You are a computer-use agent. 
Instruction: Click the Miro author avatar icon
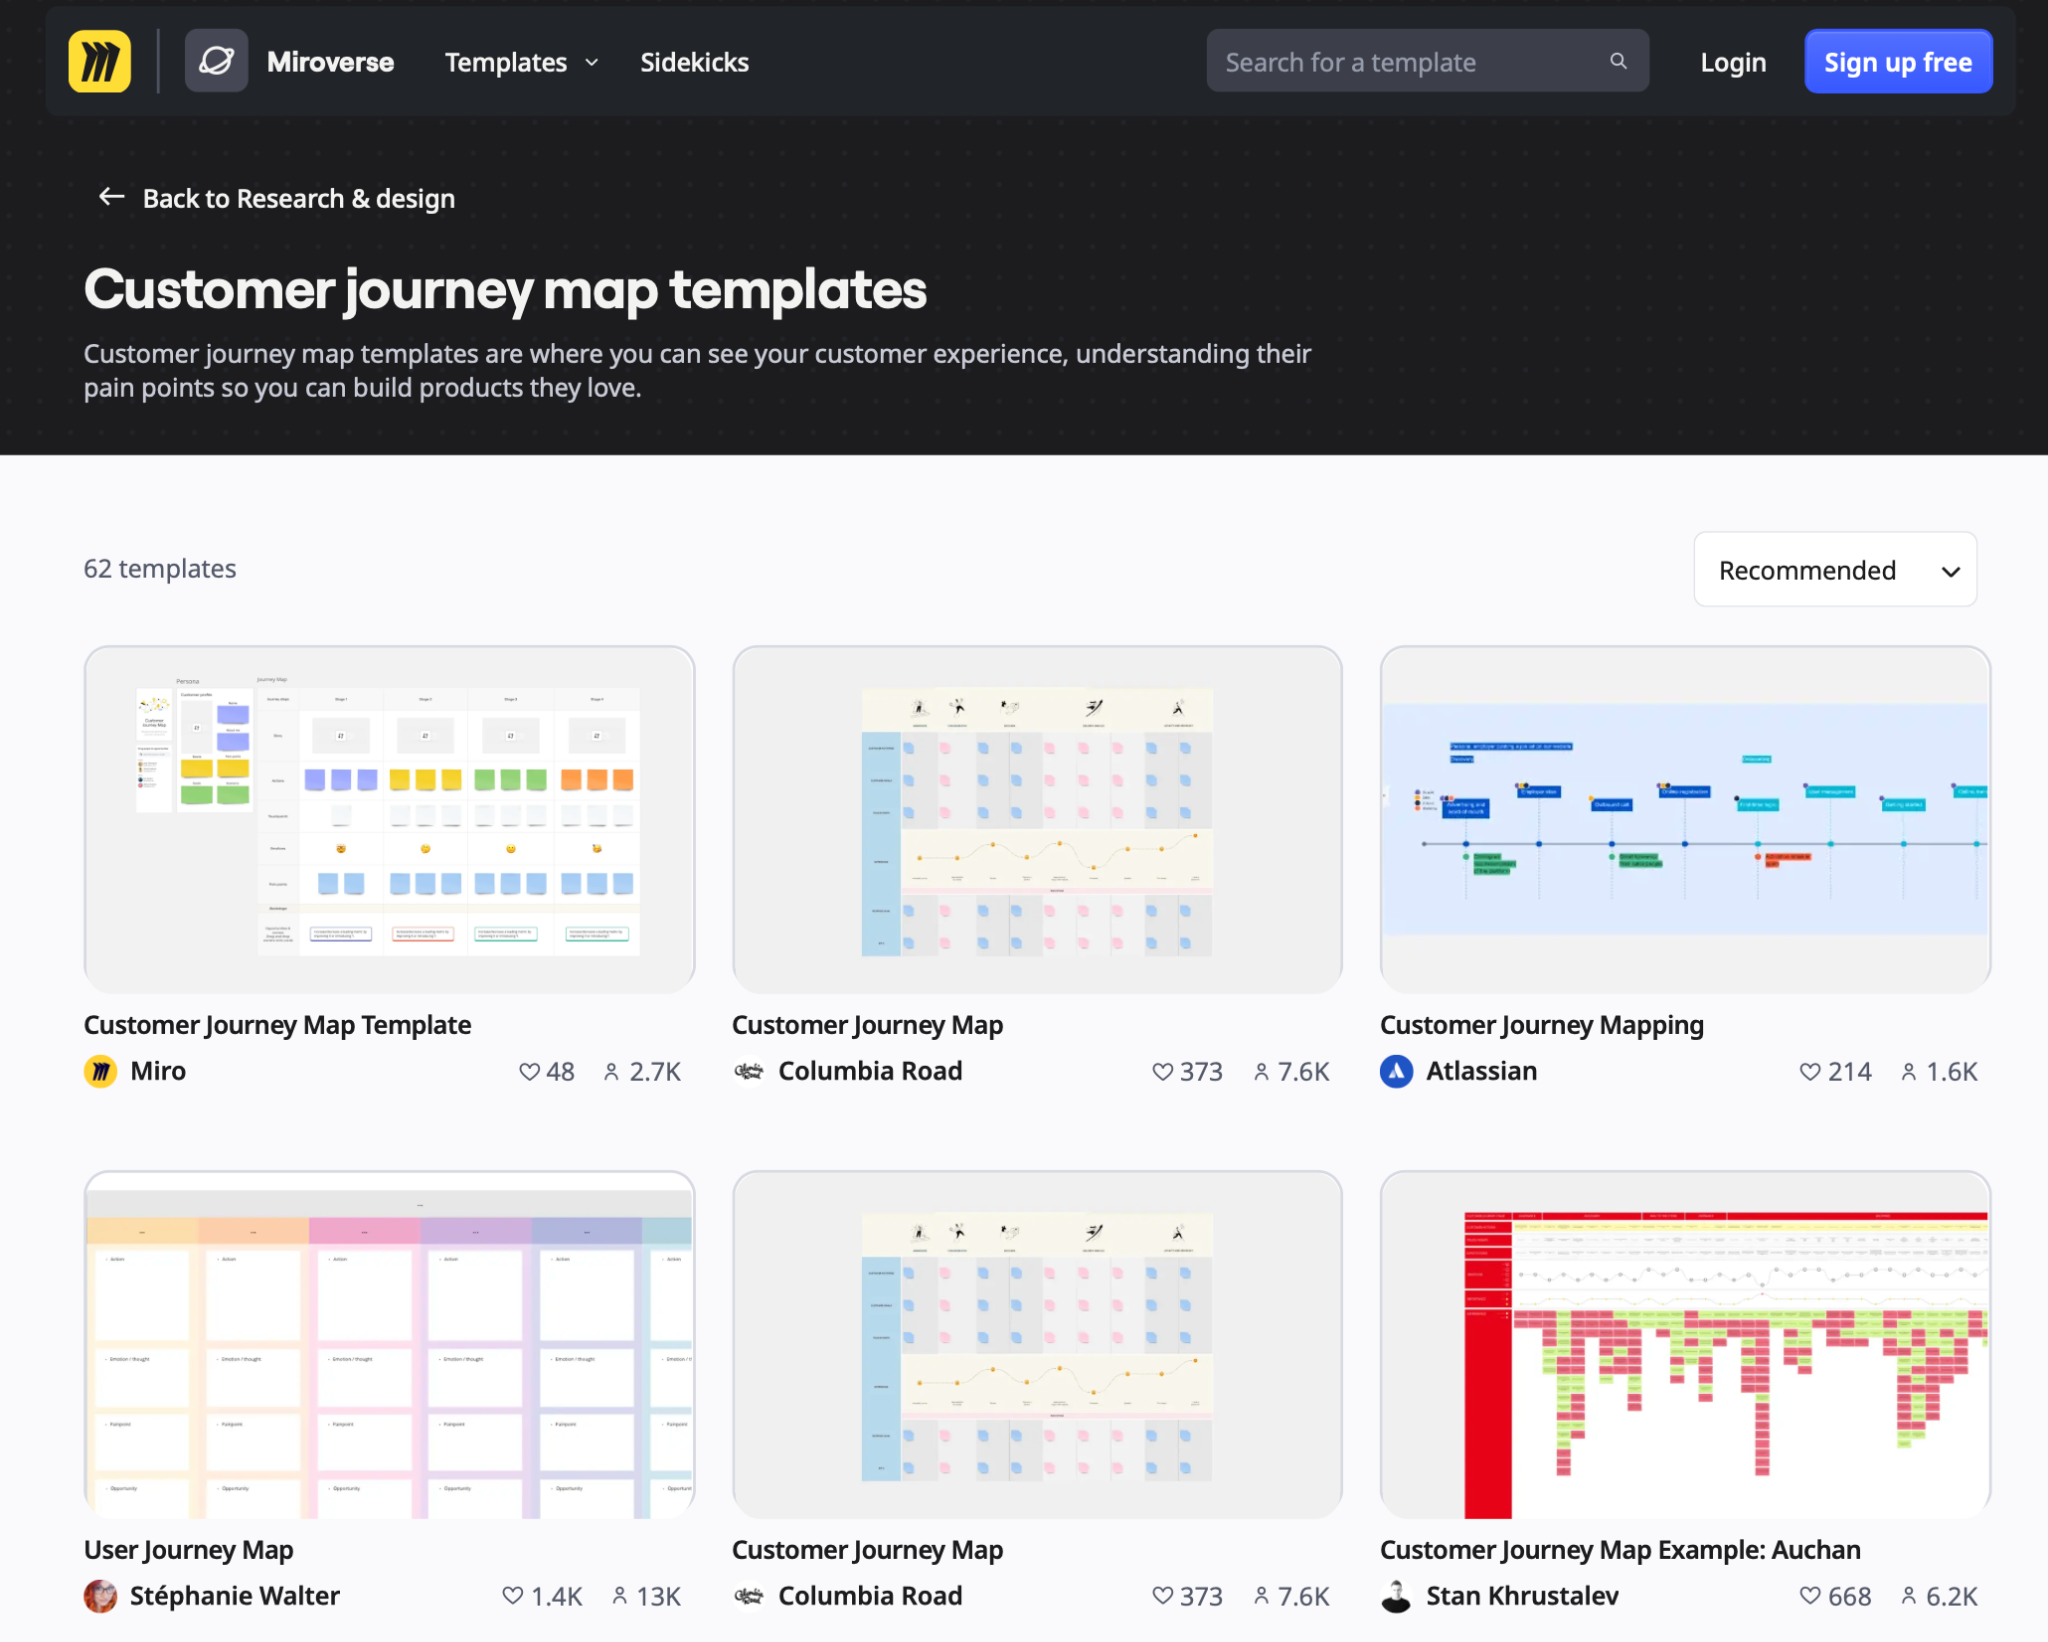click(x=100, y=1071)
